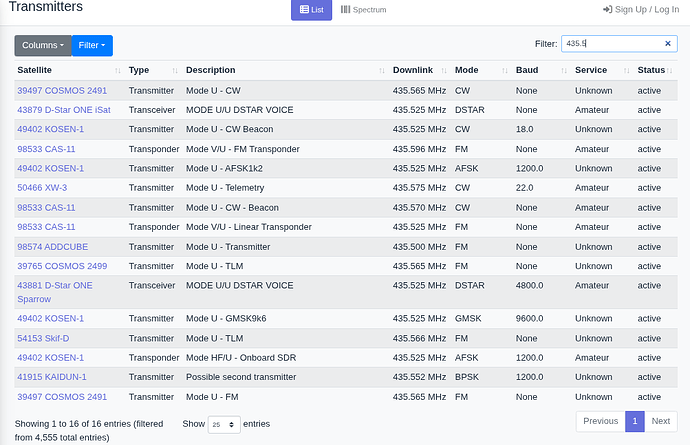Select page 1 in pagination
690x445 pixels.
click(634, 421)
